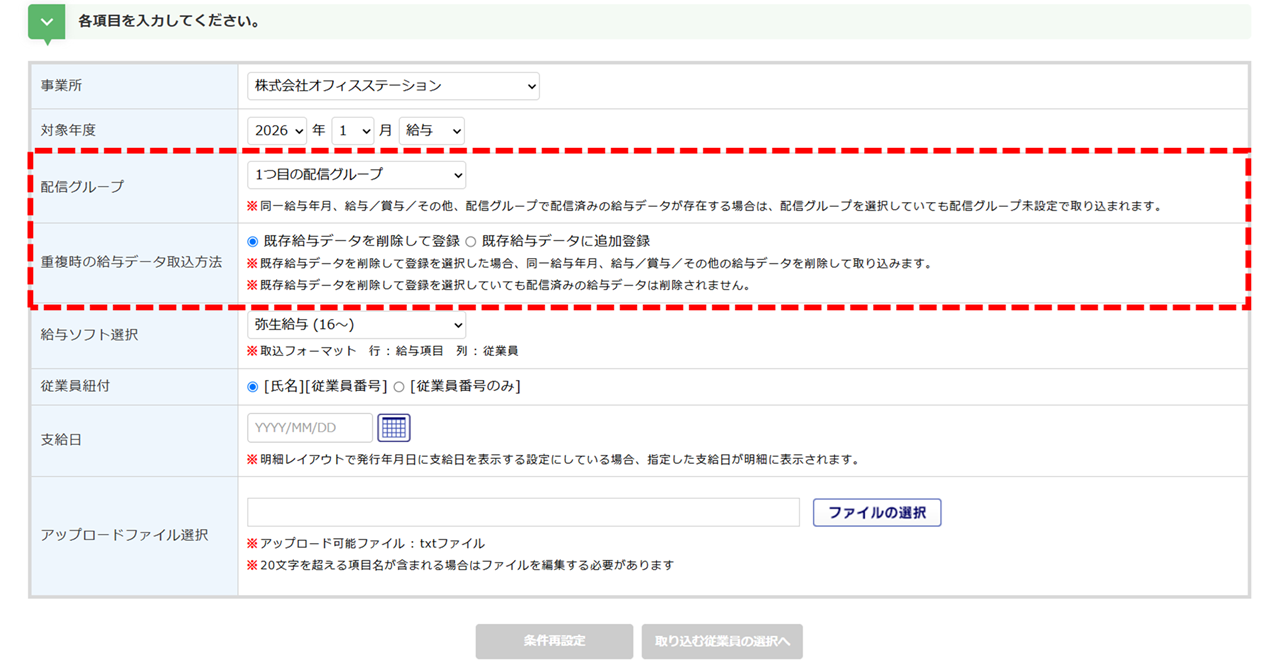Click the 支給日 row label

tap(61, 440)
